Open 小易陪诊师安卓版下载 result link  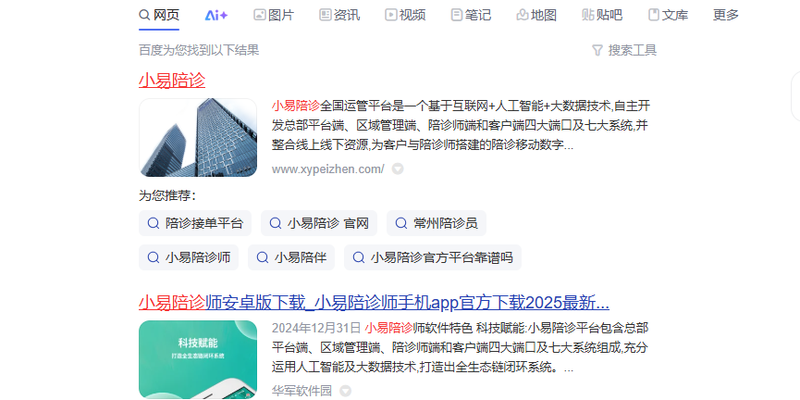click(374, 303)
